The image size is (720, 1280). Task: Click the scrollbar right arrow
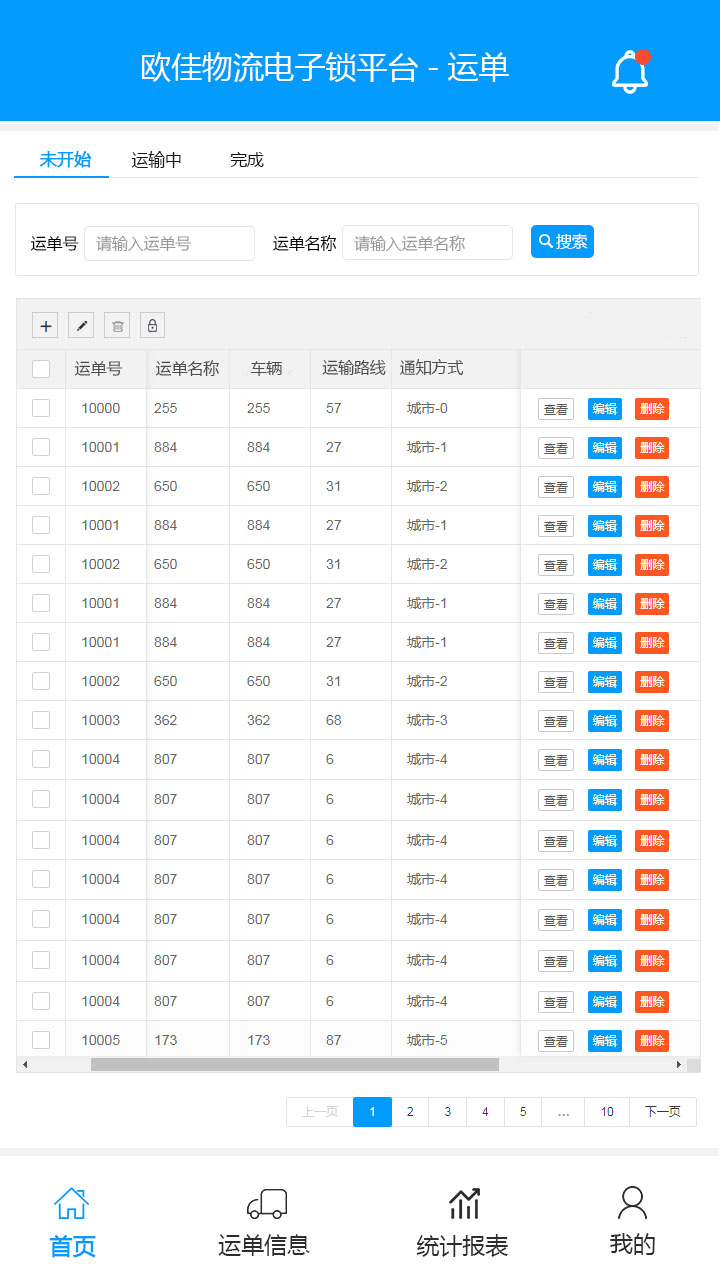pos(679,1065)
